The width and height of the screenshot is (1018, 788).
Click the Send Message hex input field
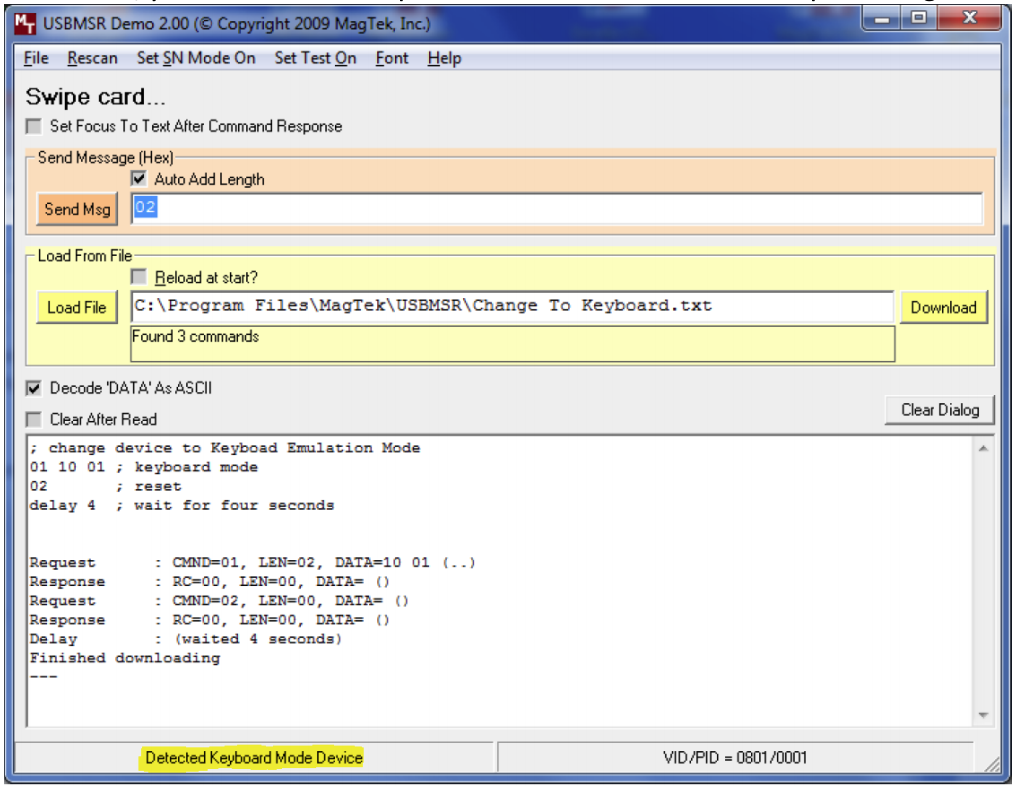pos(556,209)
